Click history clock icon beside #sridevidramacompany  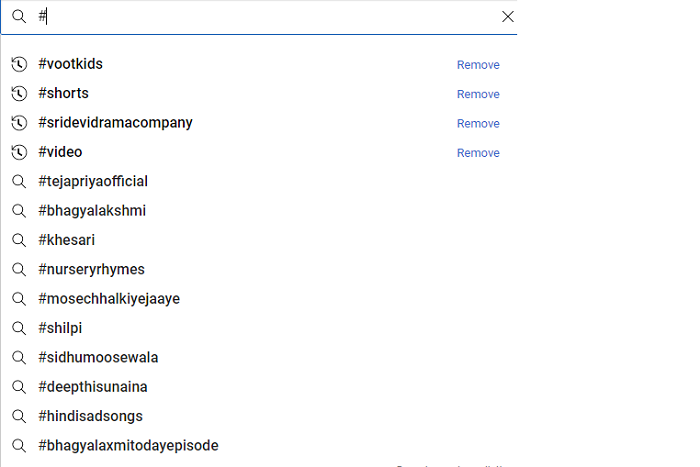19,123
